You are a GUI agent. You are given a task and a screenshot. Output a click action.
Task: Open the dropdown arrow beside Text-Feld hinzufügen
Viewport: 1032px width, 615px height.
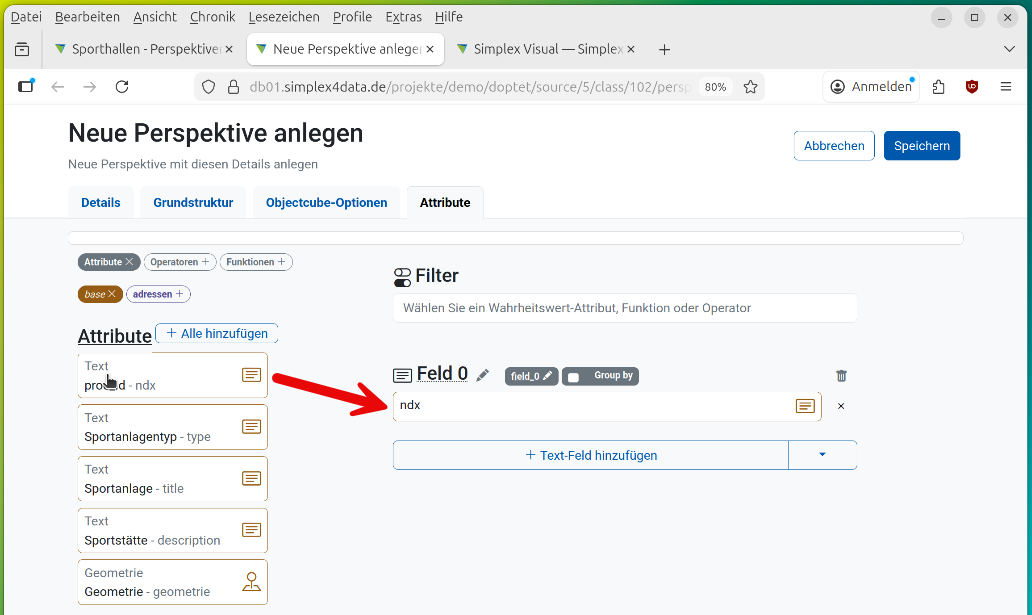pyautogui.click(x=822, y=455)
